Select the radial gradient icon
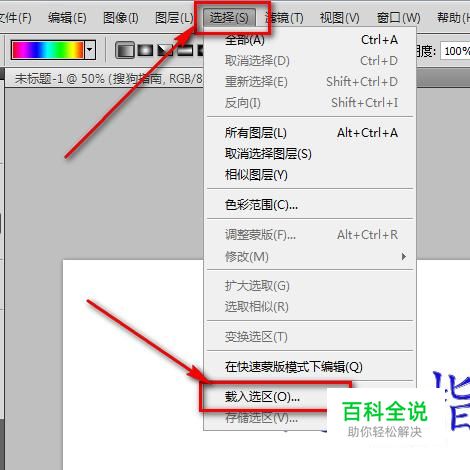 pyautogui.click(x=146, y=50)
